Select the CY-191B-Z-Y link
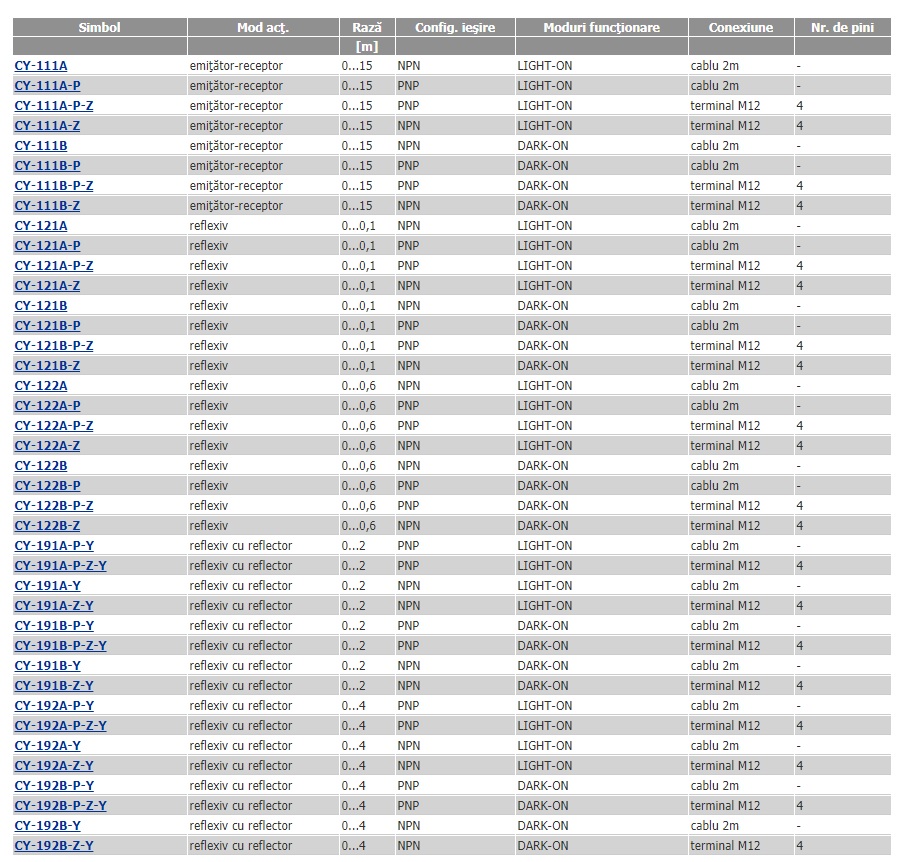 click(54, 685)
